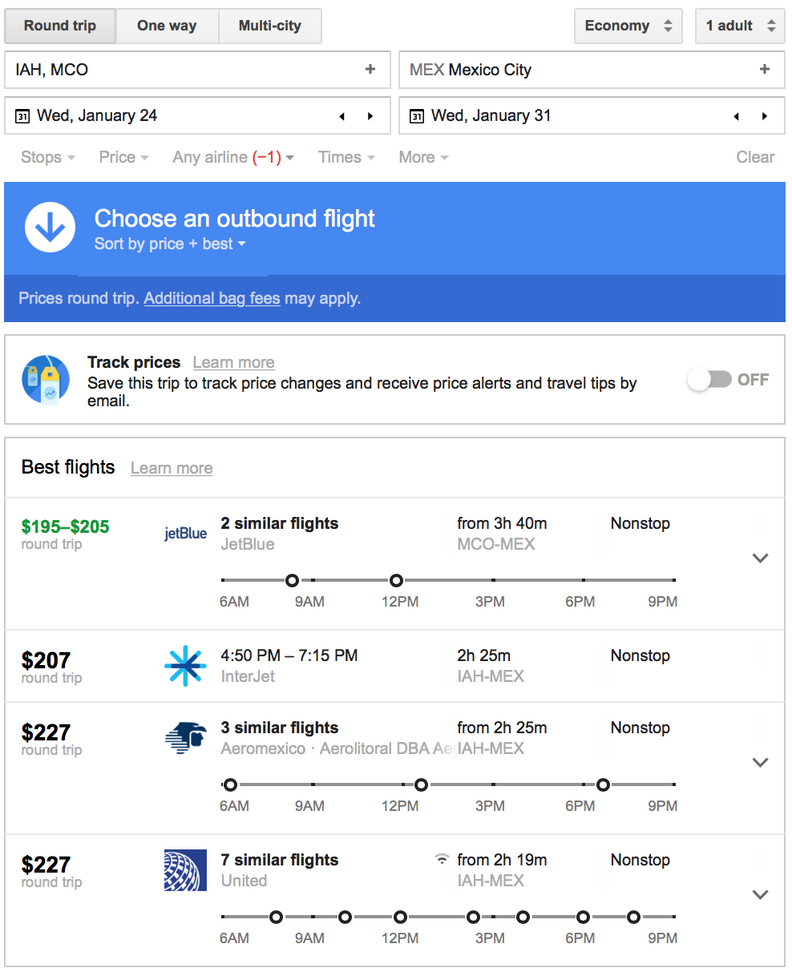Click the InterJet airline logo
The width and height of the screenshot is (792, 976).
coord(185,666)
